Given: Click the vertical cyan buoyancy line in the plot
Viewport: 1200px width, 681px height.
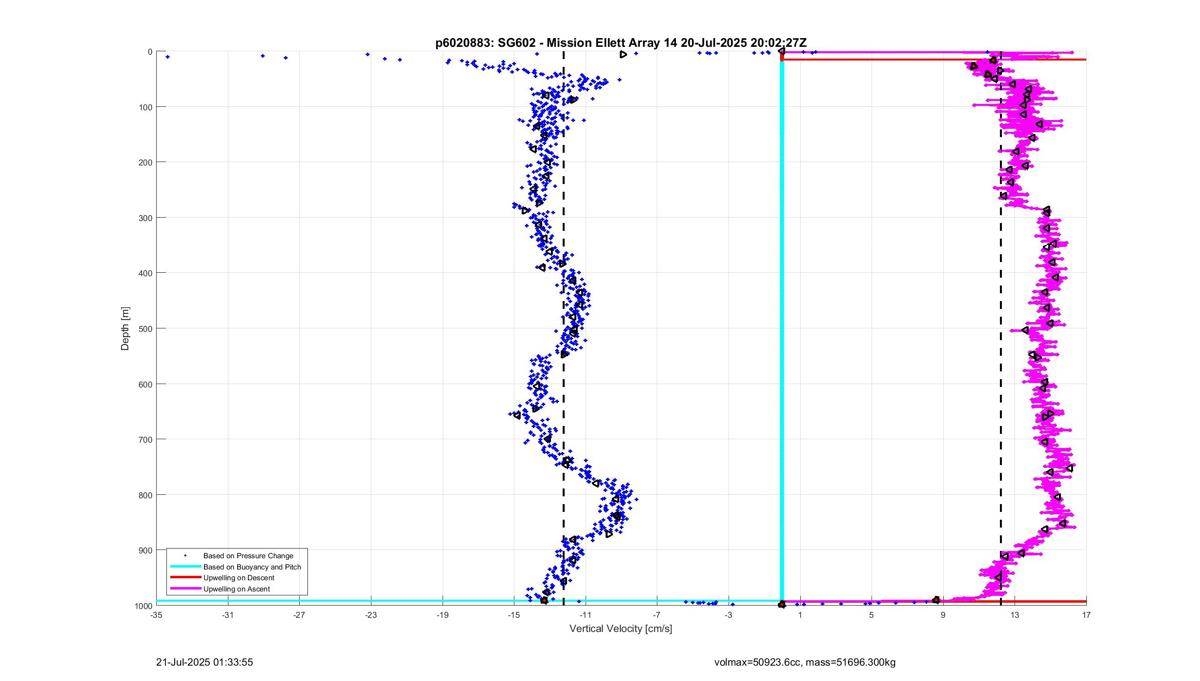Looking at the screenshot, I should (x=782, y=330).
